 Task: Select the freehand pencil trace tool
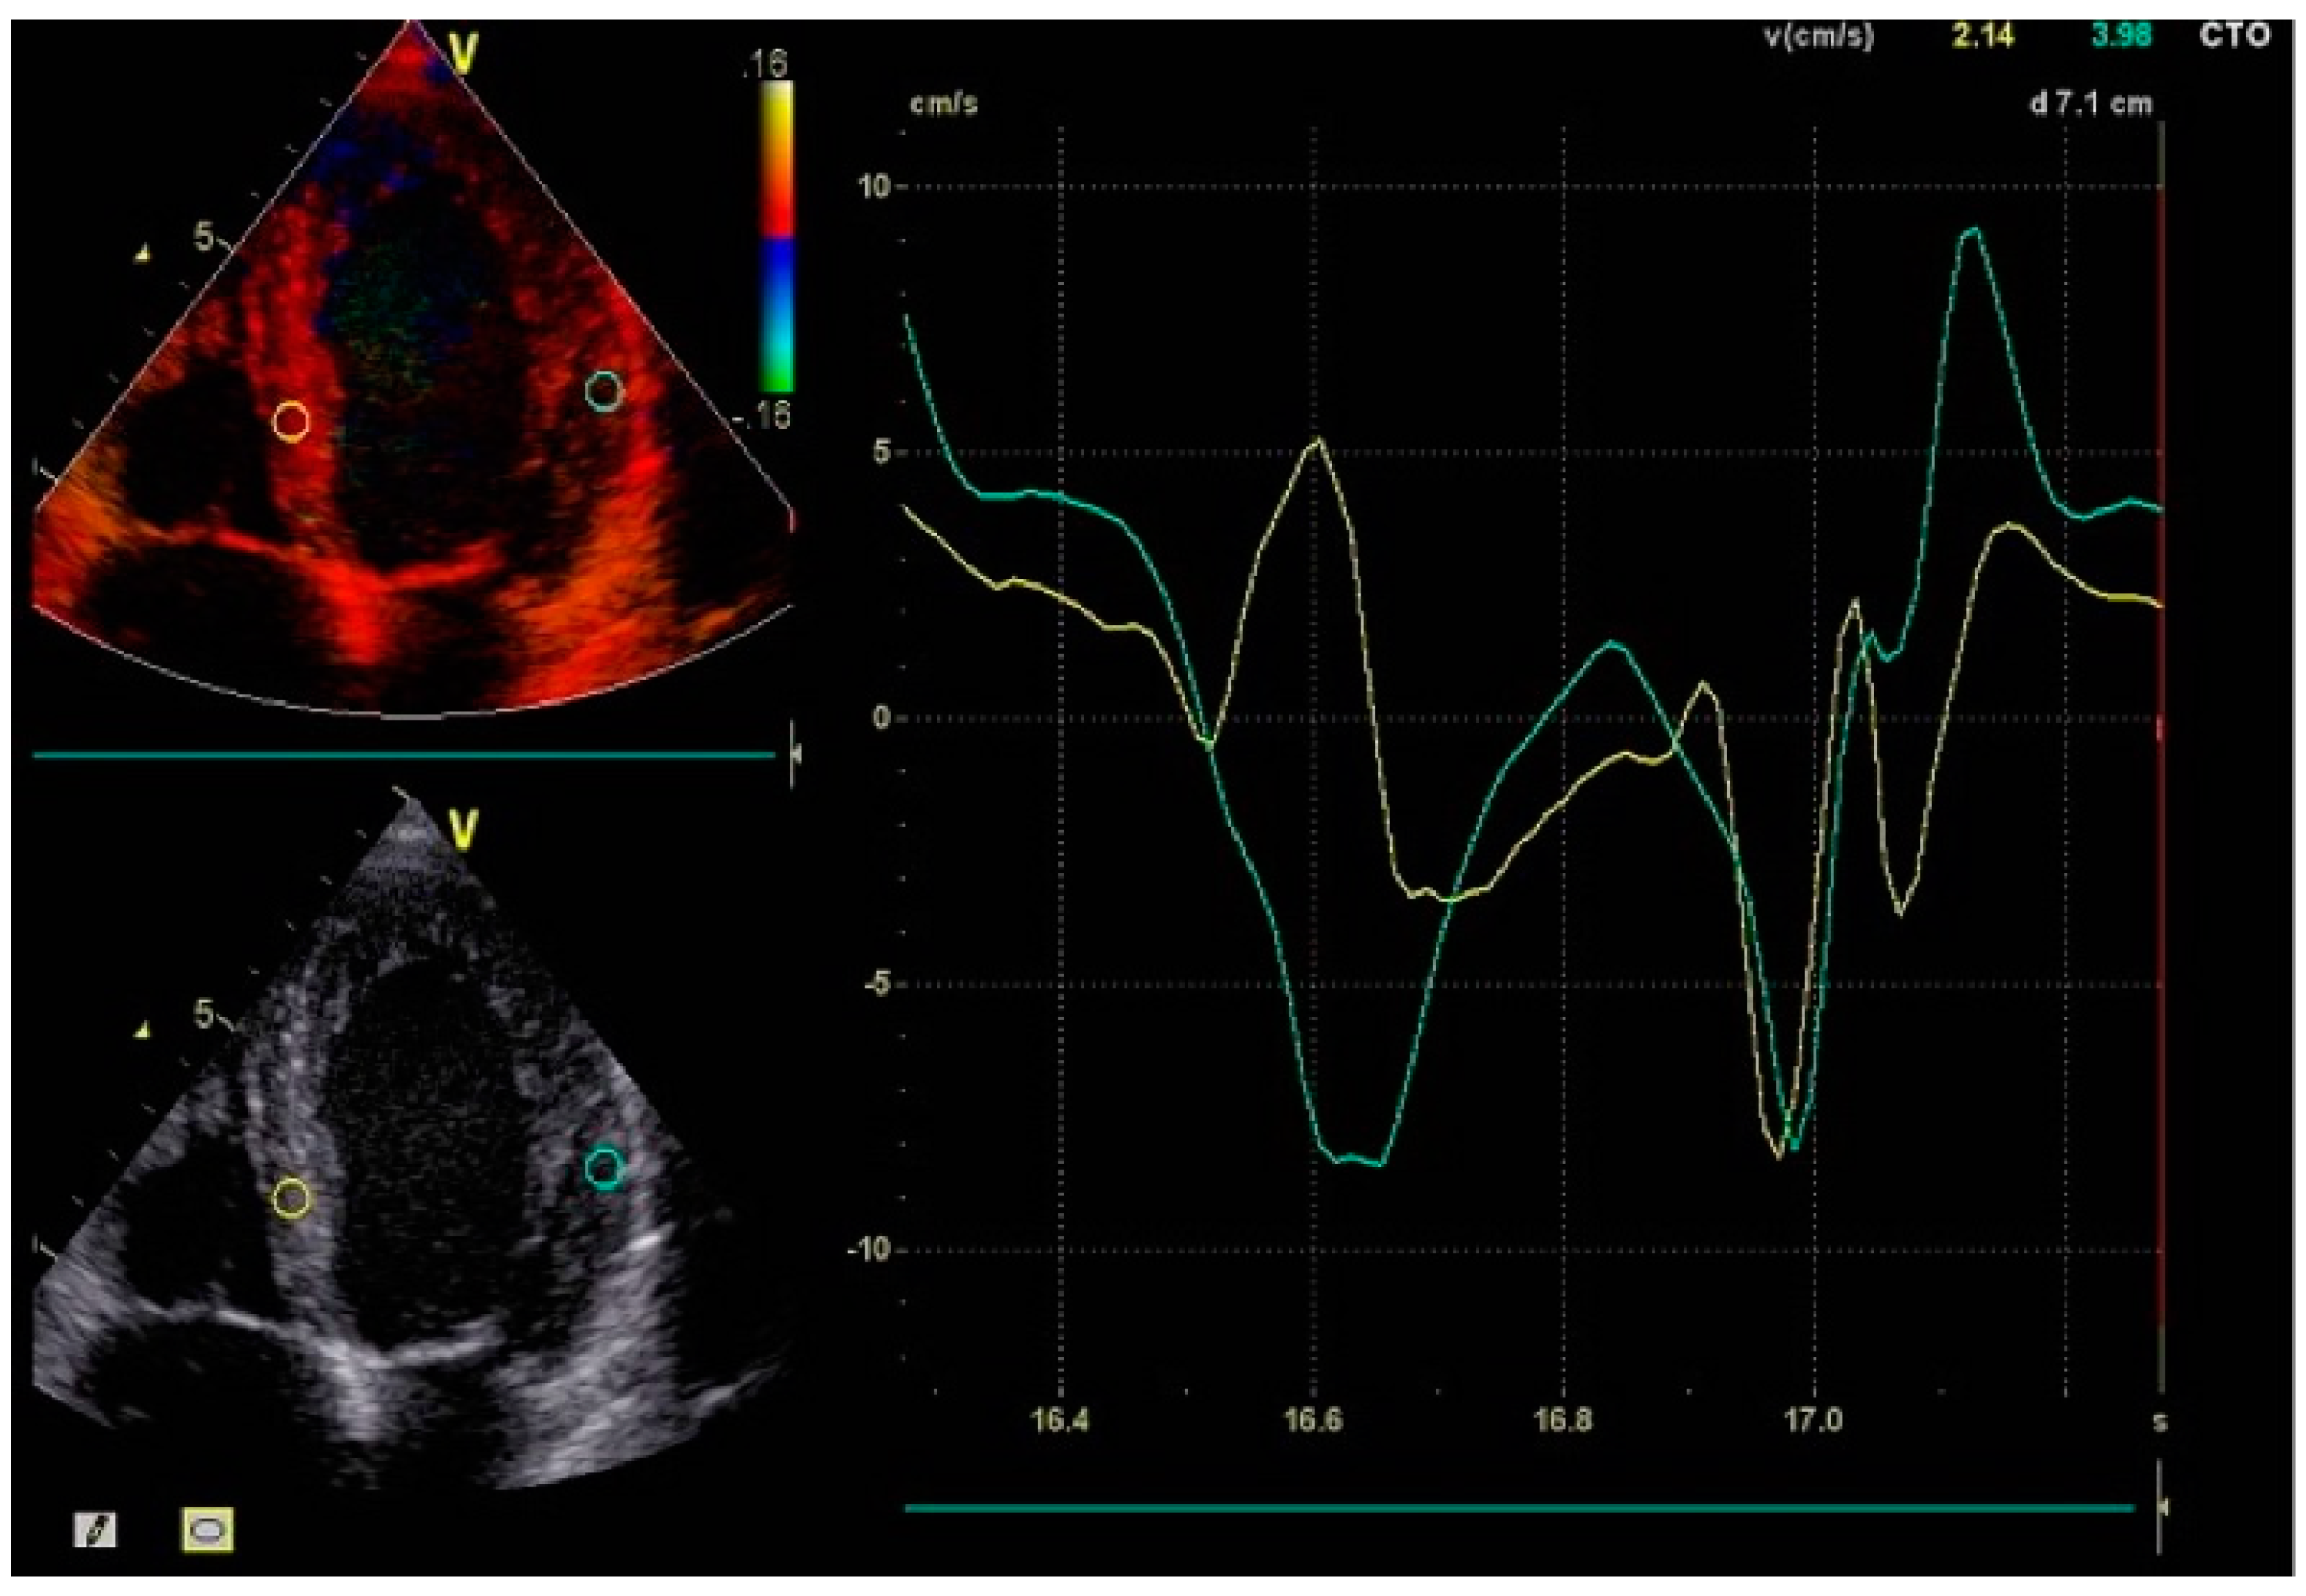pyautogui.click(x=96, y=1529)
